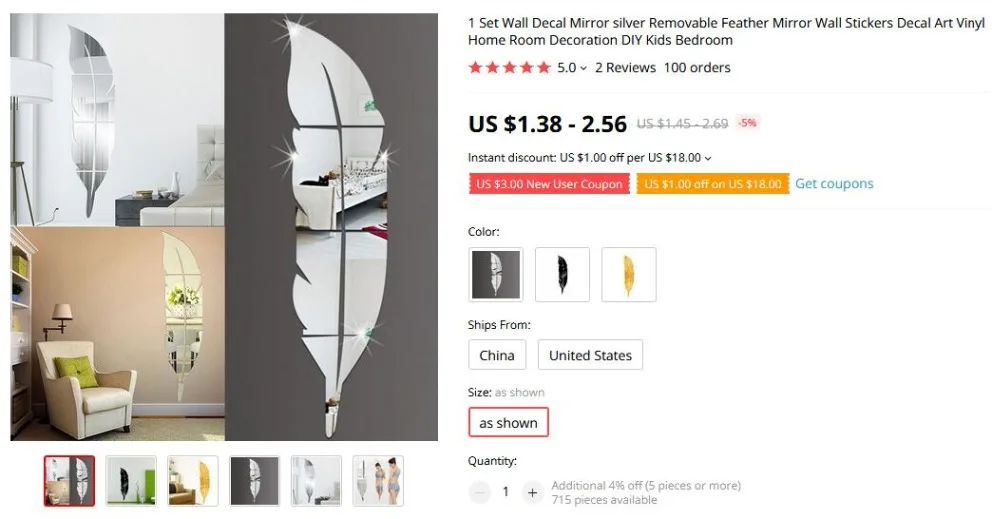Click the Get coupons link
Image resolution: width=1000 pixels, height=519 pixels.
834,184
